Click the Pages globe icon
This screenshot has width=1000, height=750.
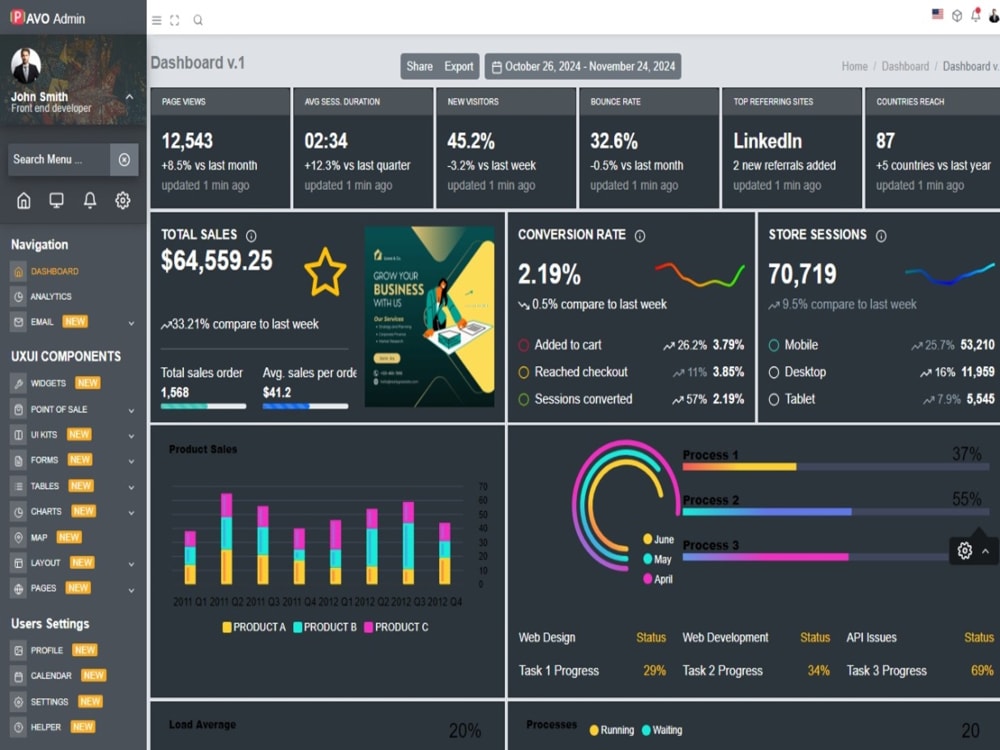[18, 589]
